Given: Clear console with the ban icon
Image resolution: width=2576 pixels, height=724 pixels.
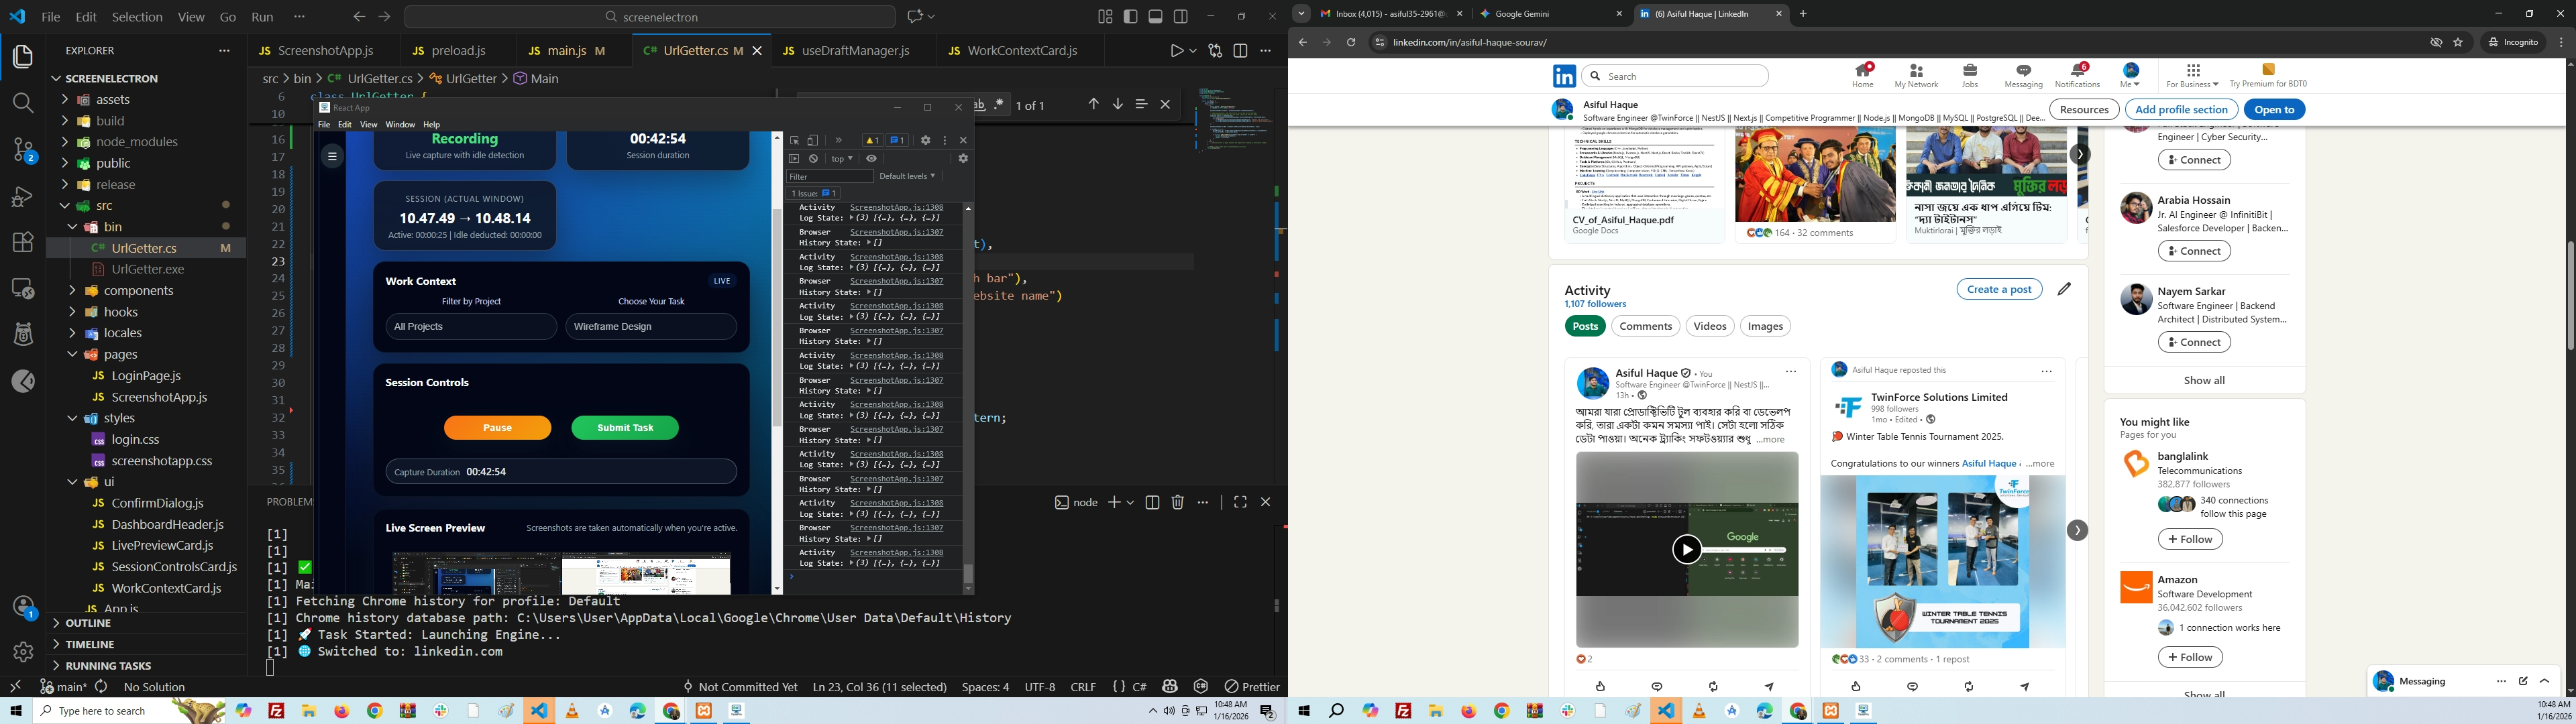Looking at the screenshot, I should [813, 158].
